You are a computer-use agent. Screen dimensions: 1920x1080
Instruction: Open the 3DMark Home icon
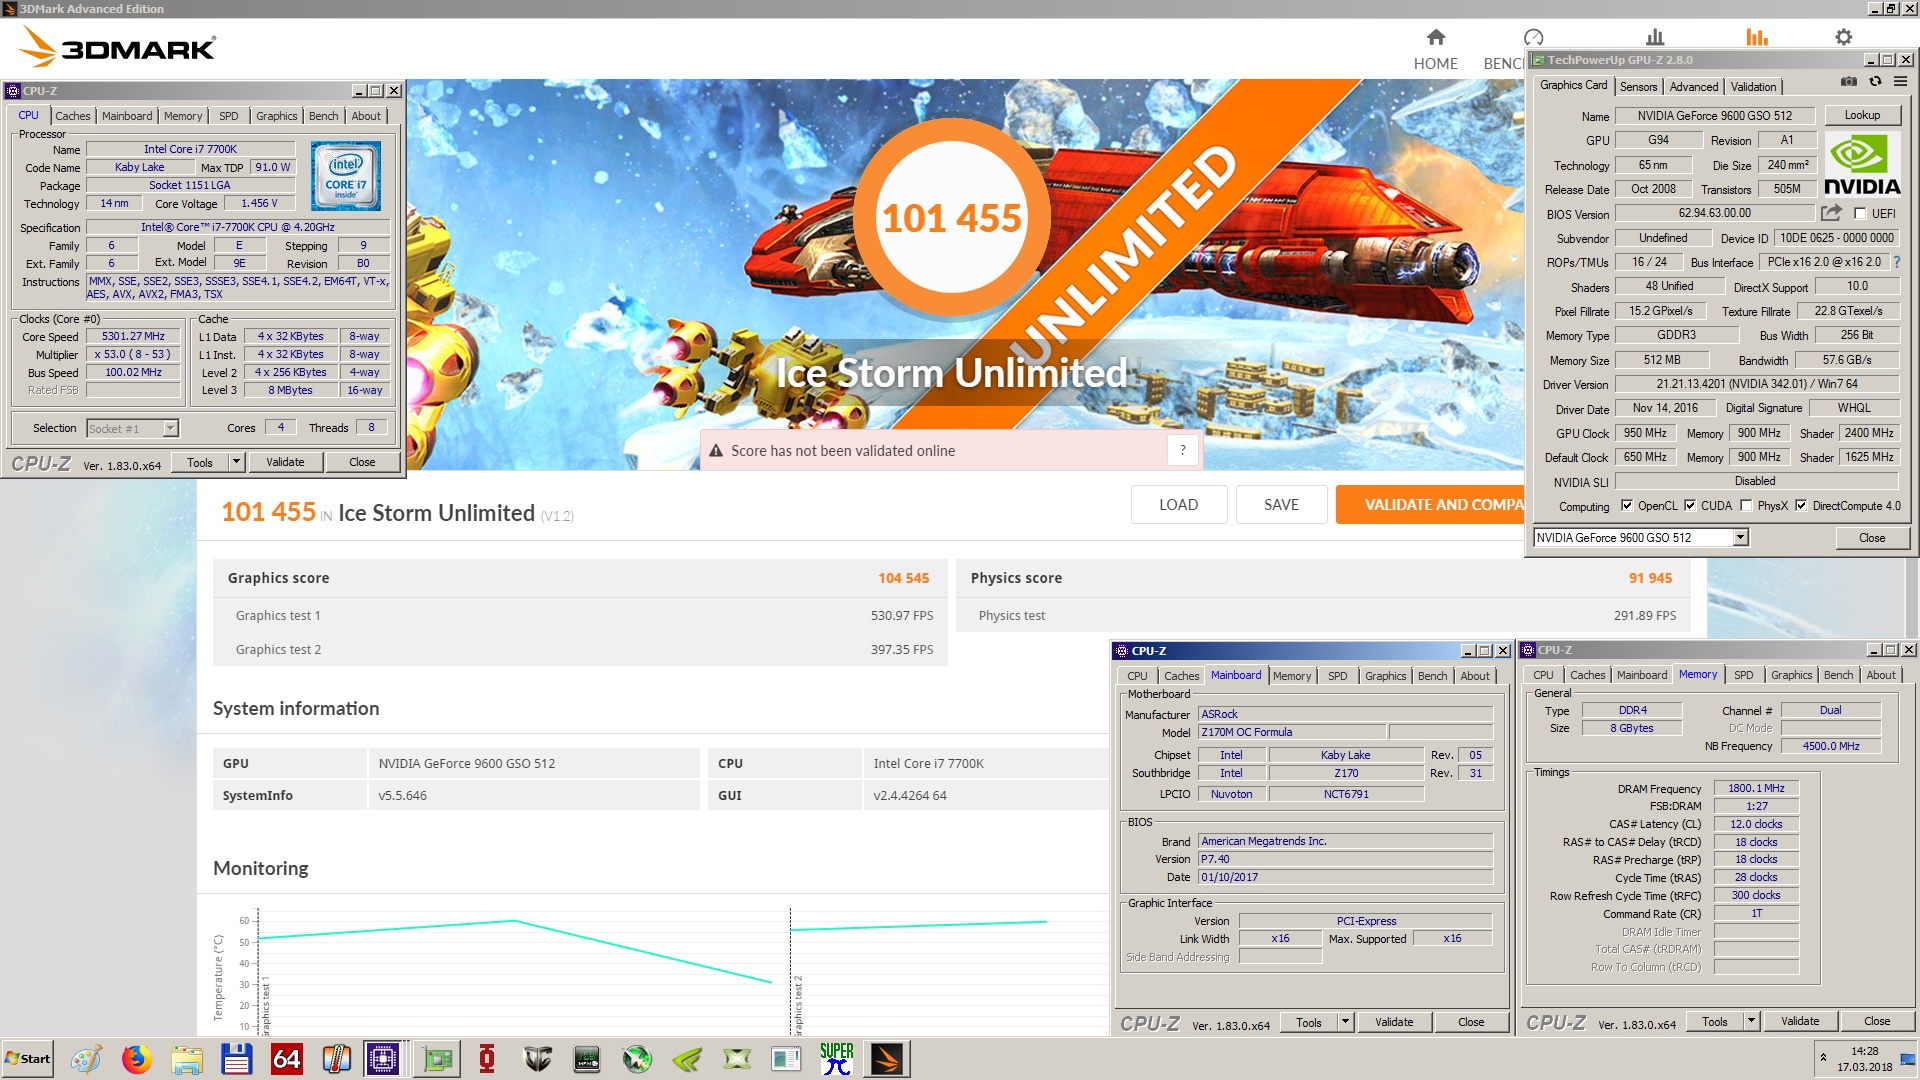(x=1435, y=37)
